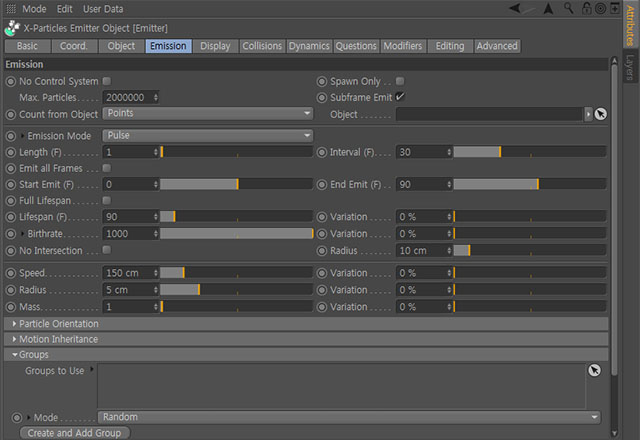Click the End Emit (F) slider bar
The image size is (640, 440).
tap(530, 184)
